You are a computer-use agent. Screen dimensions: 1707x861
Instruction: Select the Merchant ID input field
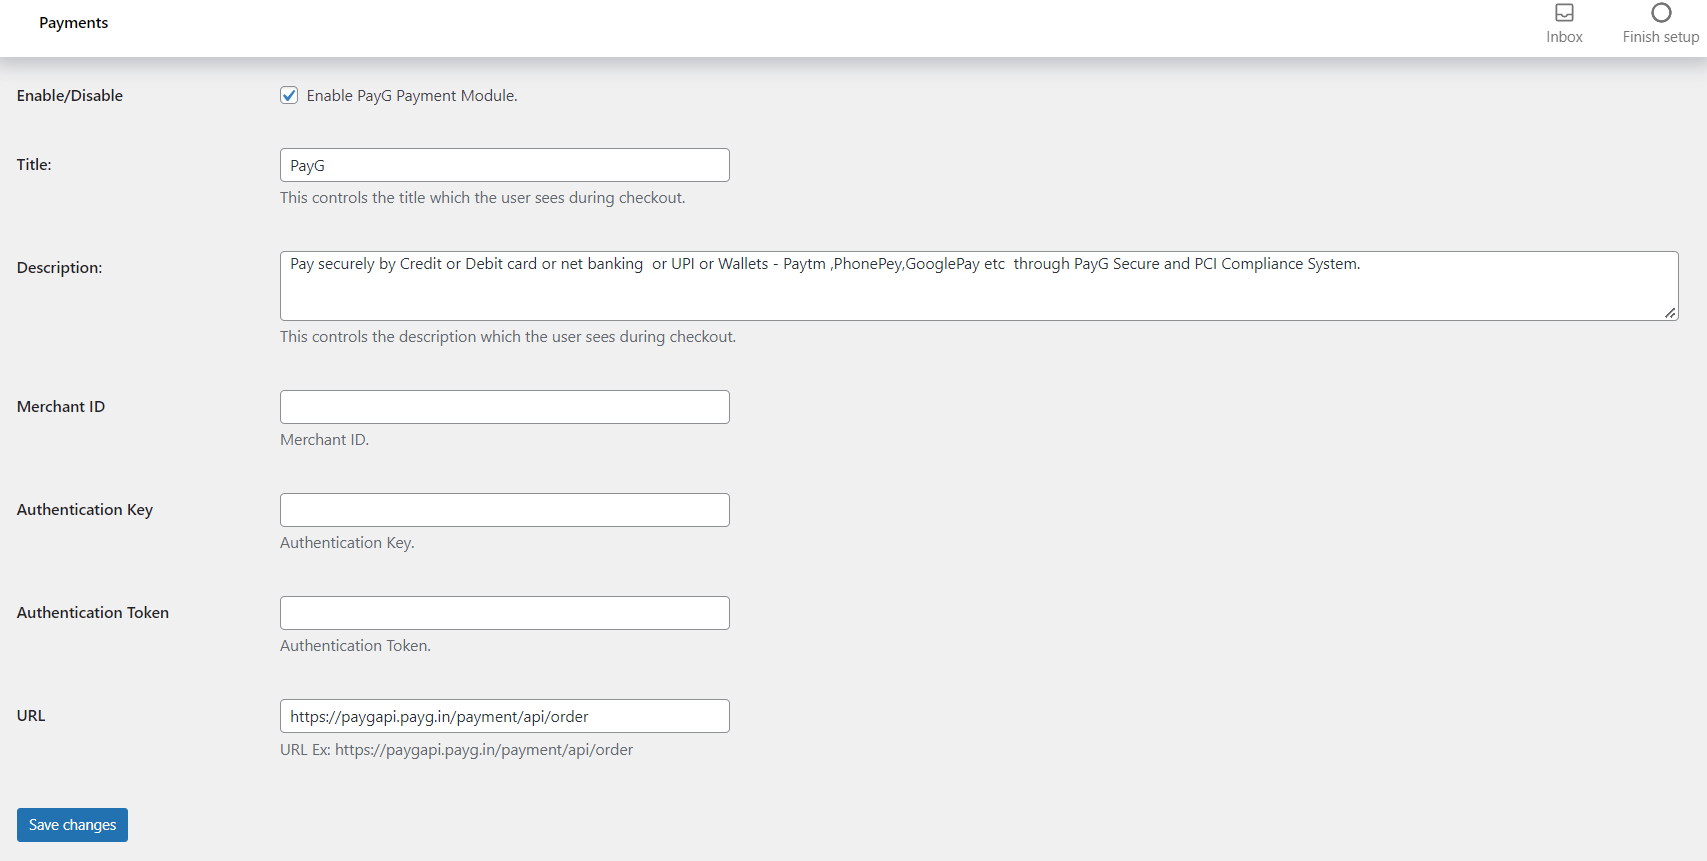point(505,407)
